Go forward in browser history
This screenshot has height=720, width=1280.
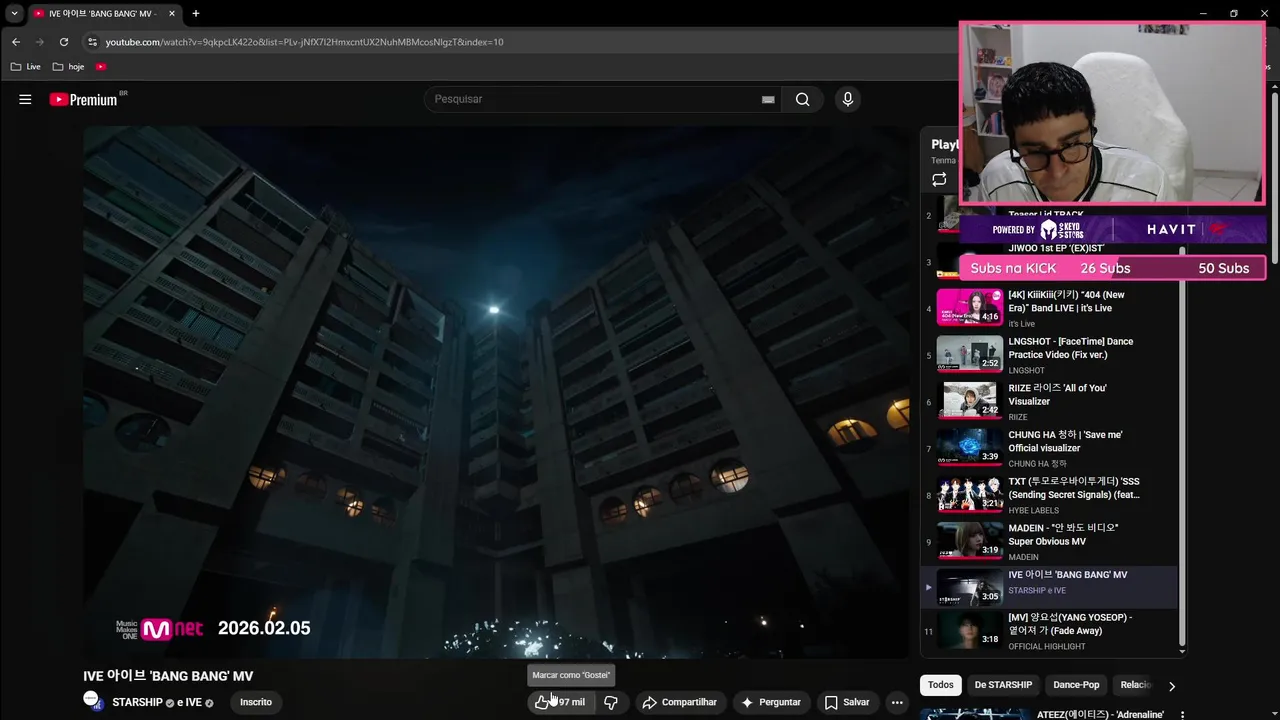point(40,42)
